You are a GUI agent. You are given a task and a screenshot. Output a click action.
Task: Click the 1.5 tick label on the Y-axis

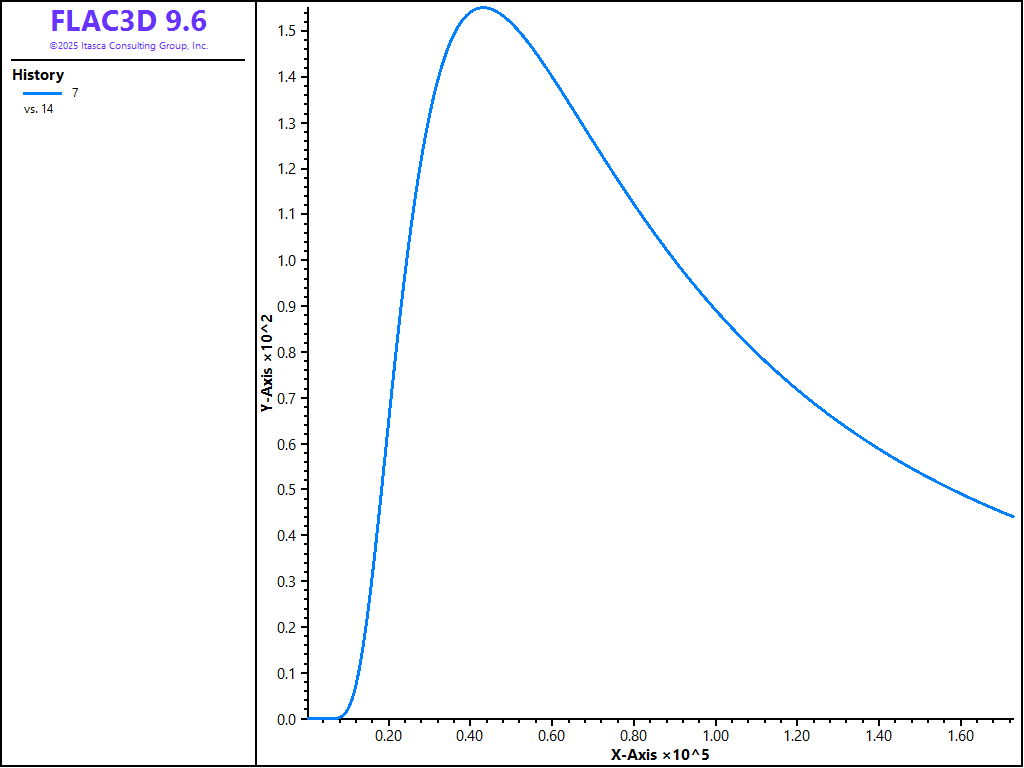285,31
